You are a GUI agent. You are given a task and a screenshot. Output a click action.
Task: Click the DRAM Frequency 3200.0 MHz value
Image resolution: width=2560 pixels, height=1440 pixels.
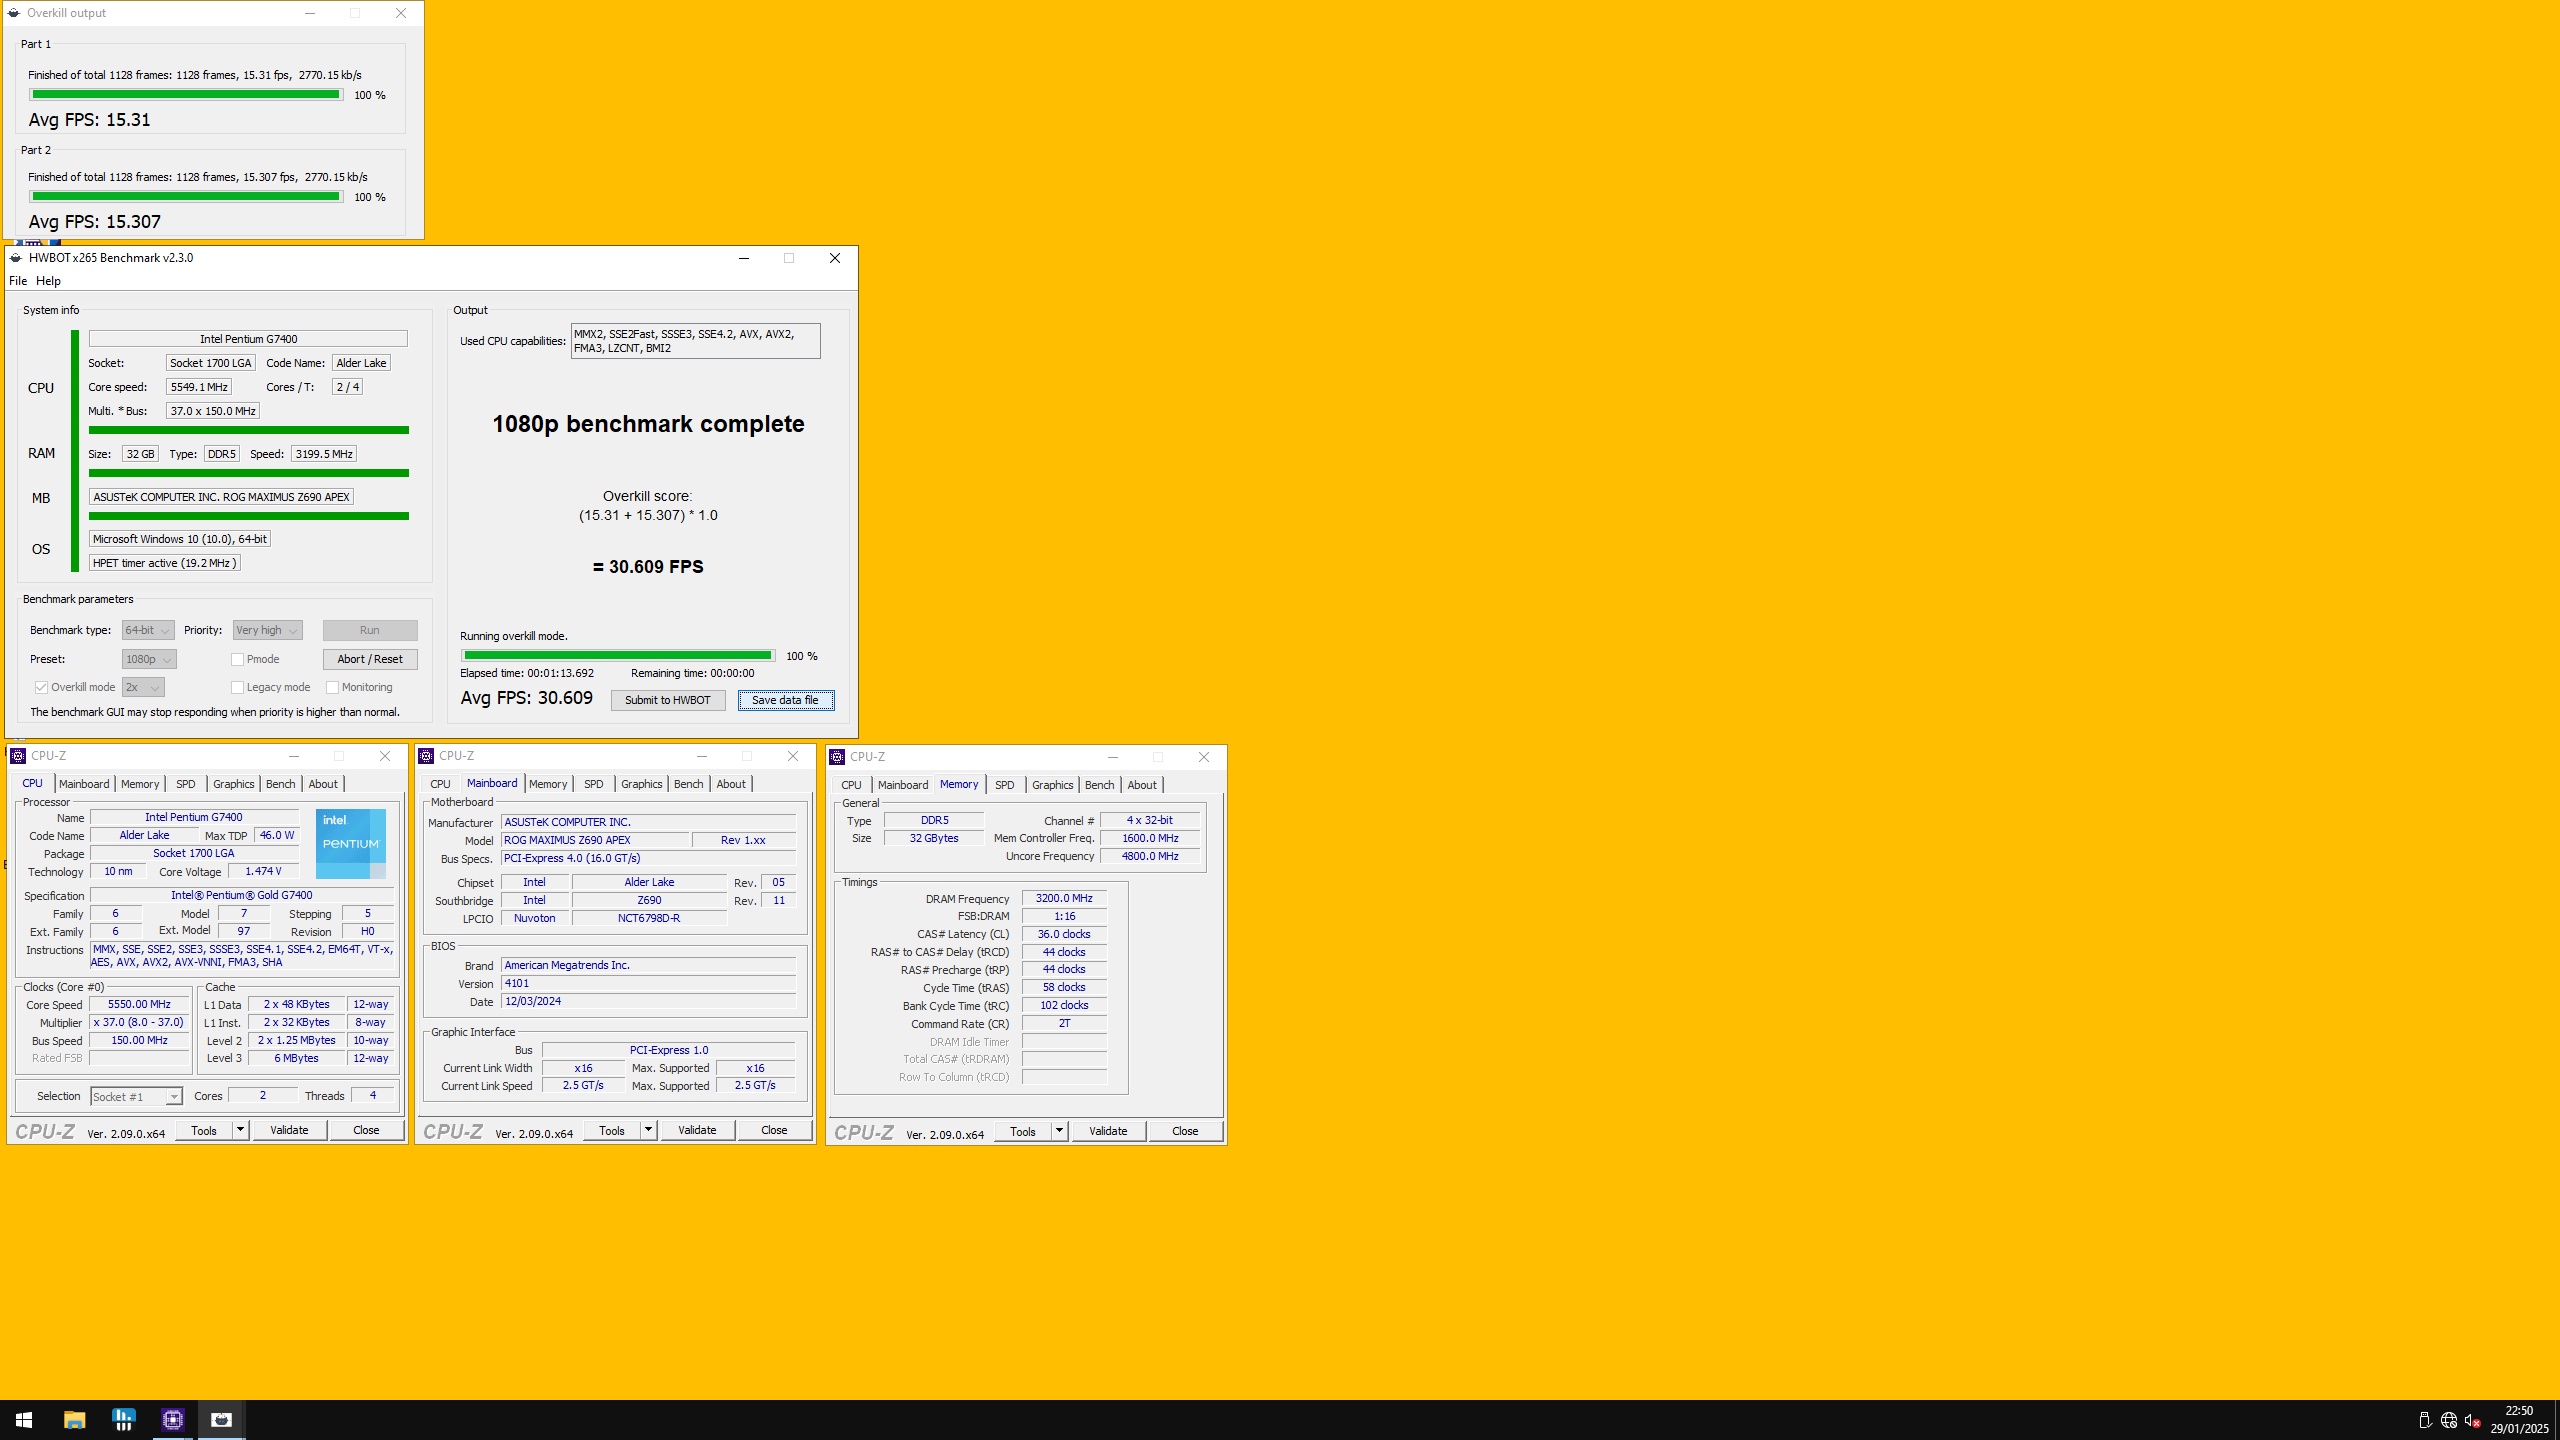[x=1064, y=898]
